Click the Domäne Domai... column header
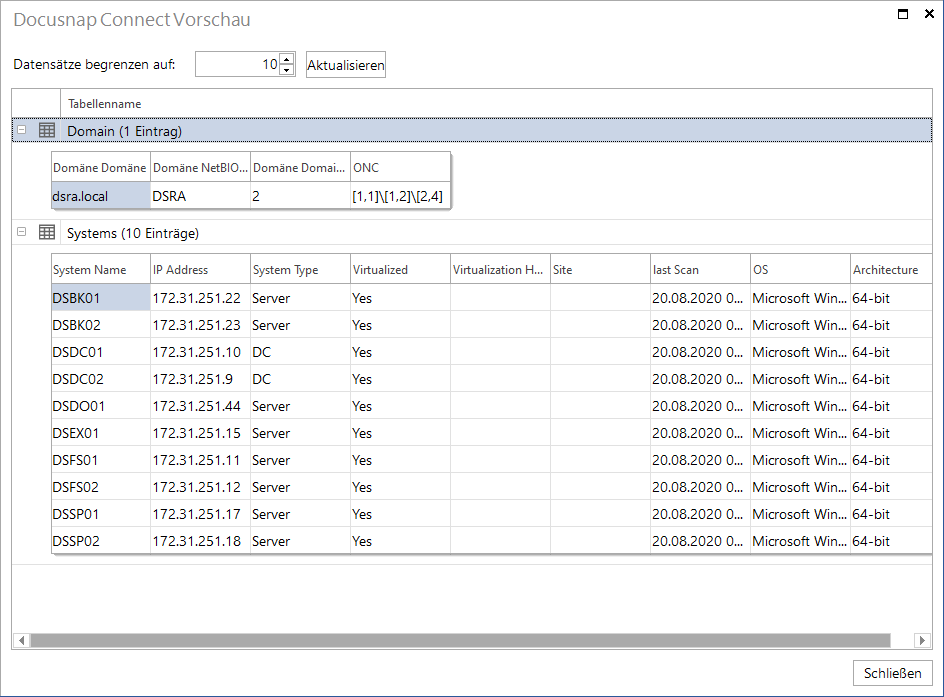Image resolution: width=944 pixels, height=697 pixels. coord(300,168)
